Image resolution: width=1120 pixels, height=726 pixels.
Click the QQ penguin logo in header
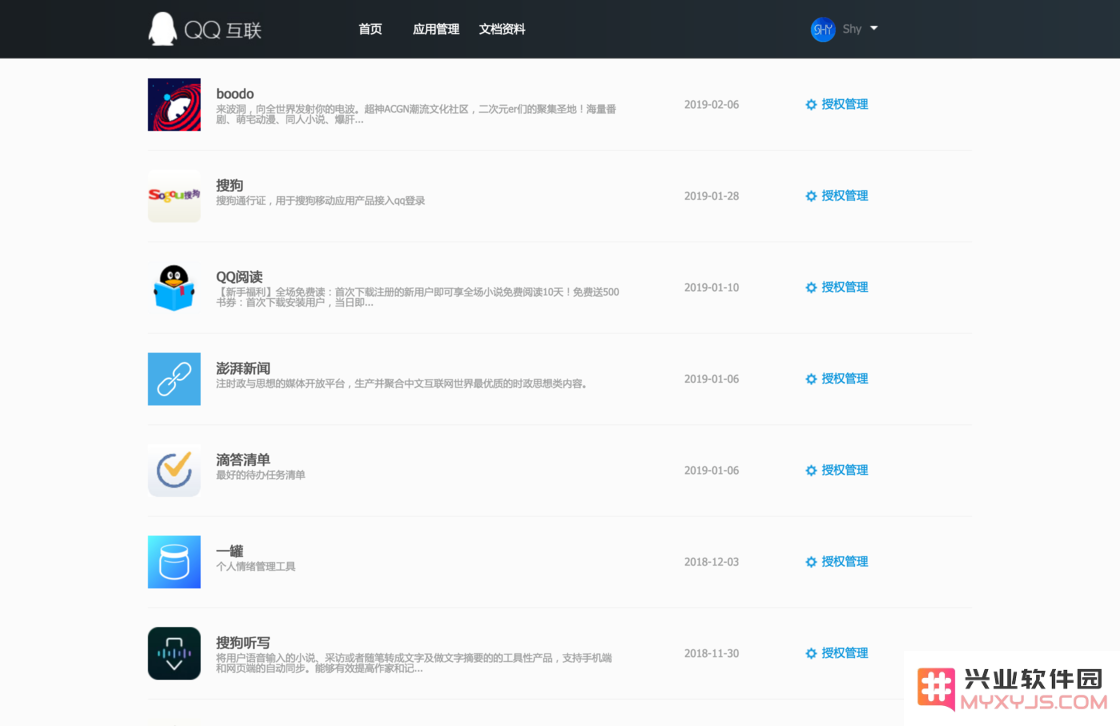pos(162,29)
